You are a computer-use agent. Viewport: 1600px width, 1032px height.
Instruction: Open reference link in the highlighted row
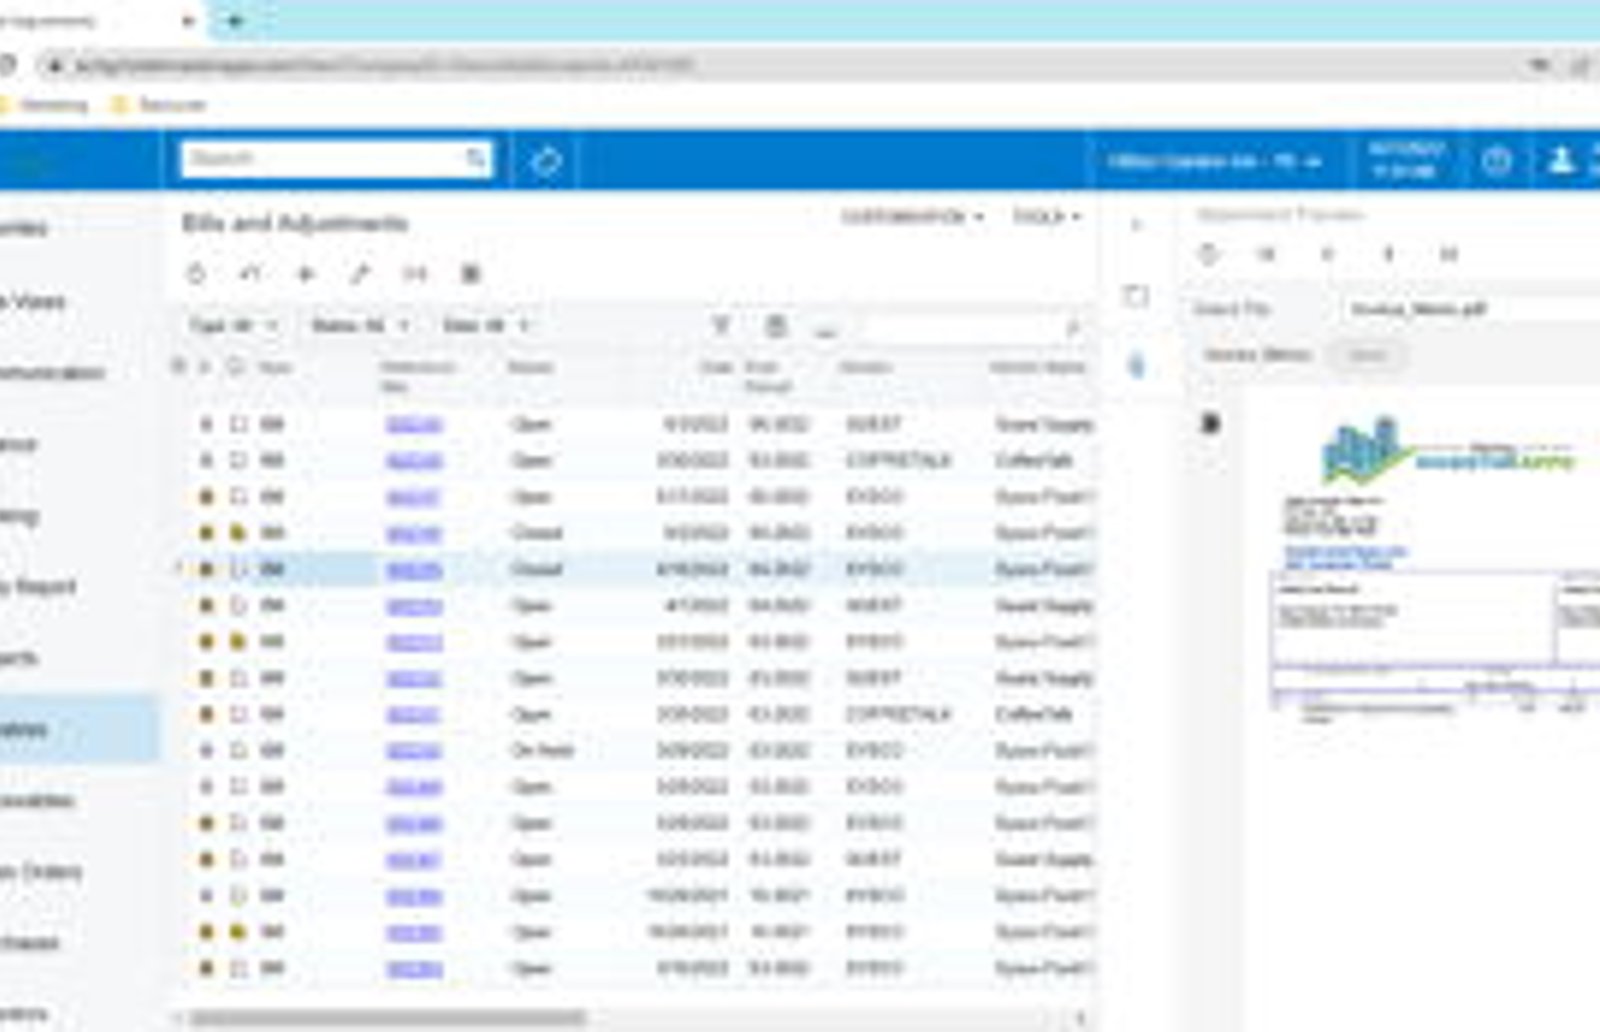click(414, 570)
